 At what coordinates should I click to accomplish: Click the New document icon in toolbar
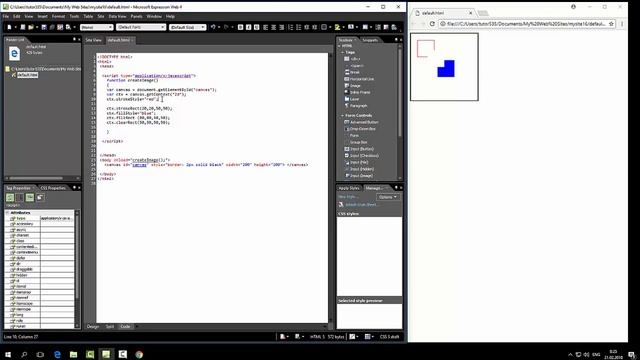[9, 27]
